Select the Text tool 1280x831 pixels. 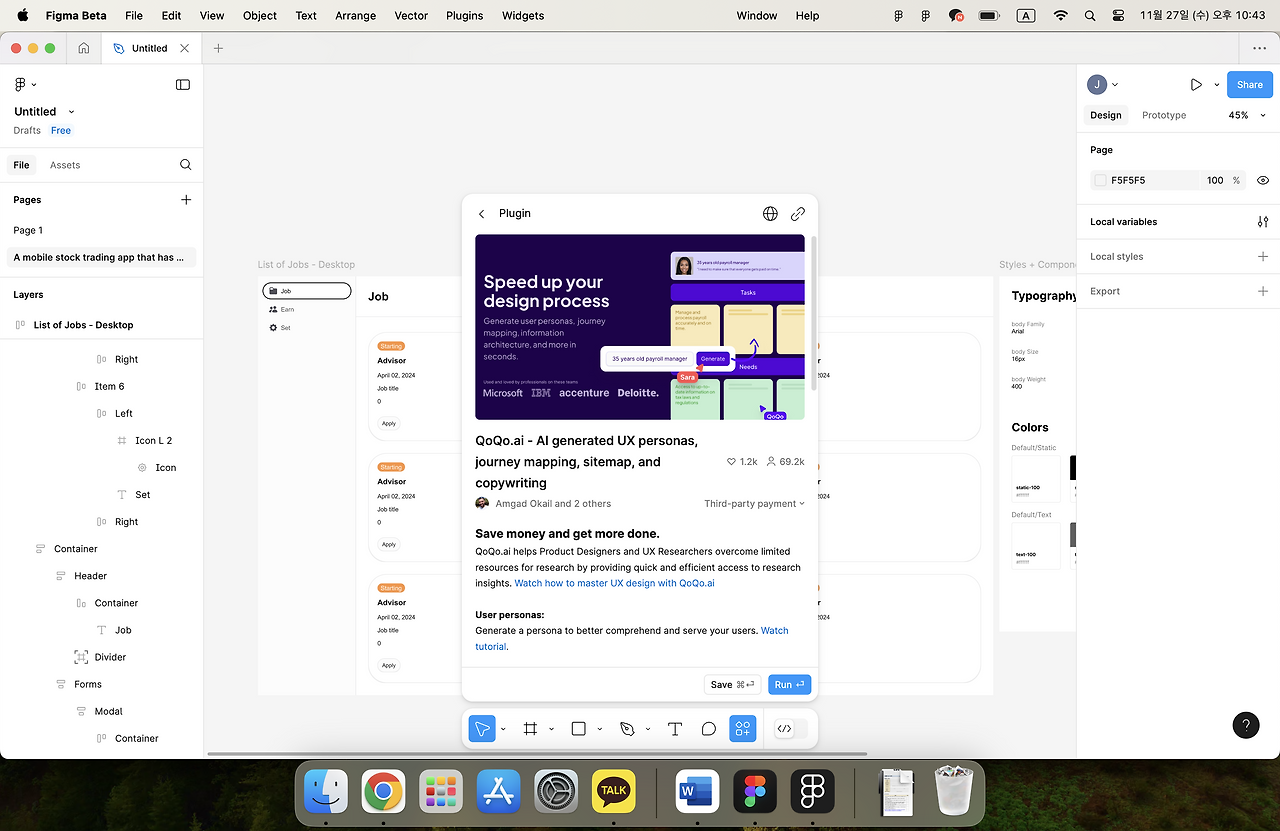point(675,729)
